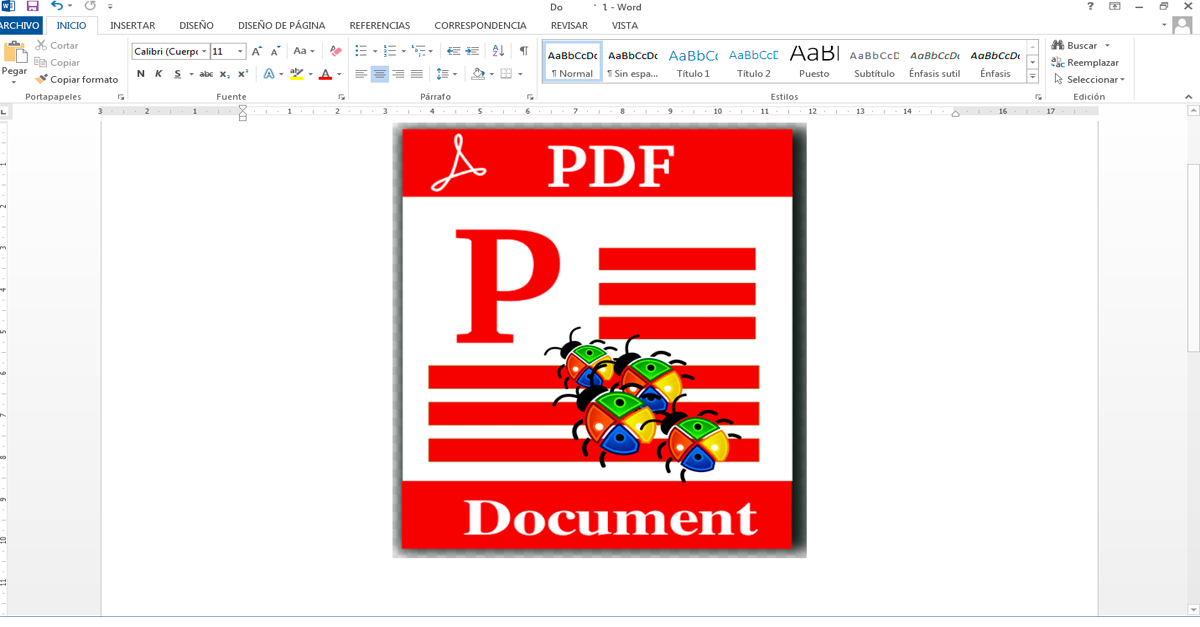Apply the Título 1 style
Image resolution: width=1200 pixels, height=627 pixels.
(693, 62)
